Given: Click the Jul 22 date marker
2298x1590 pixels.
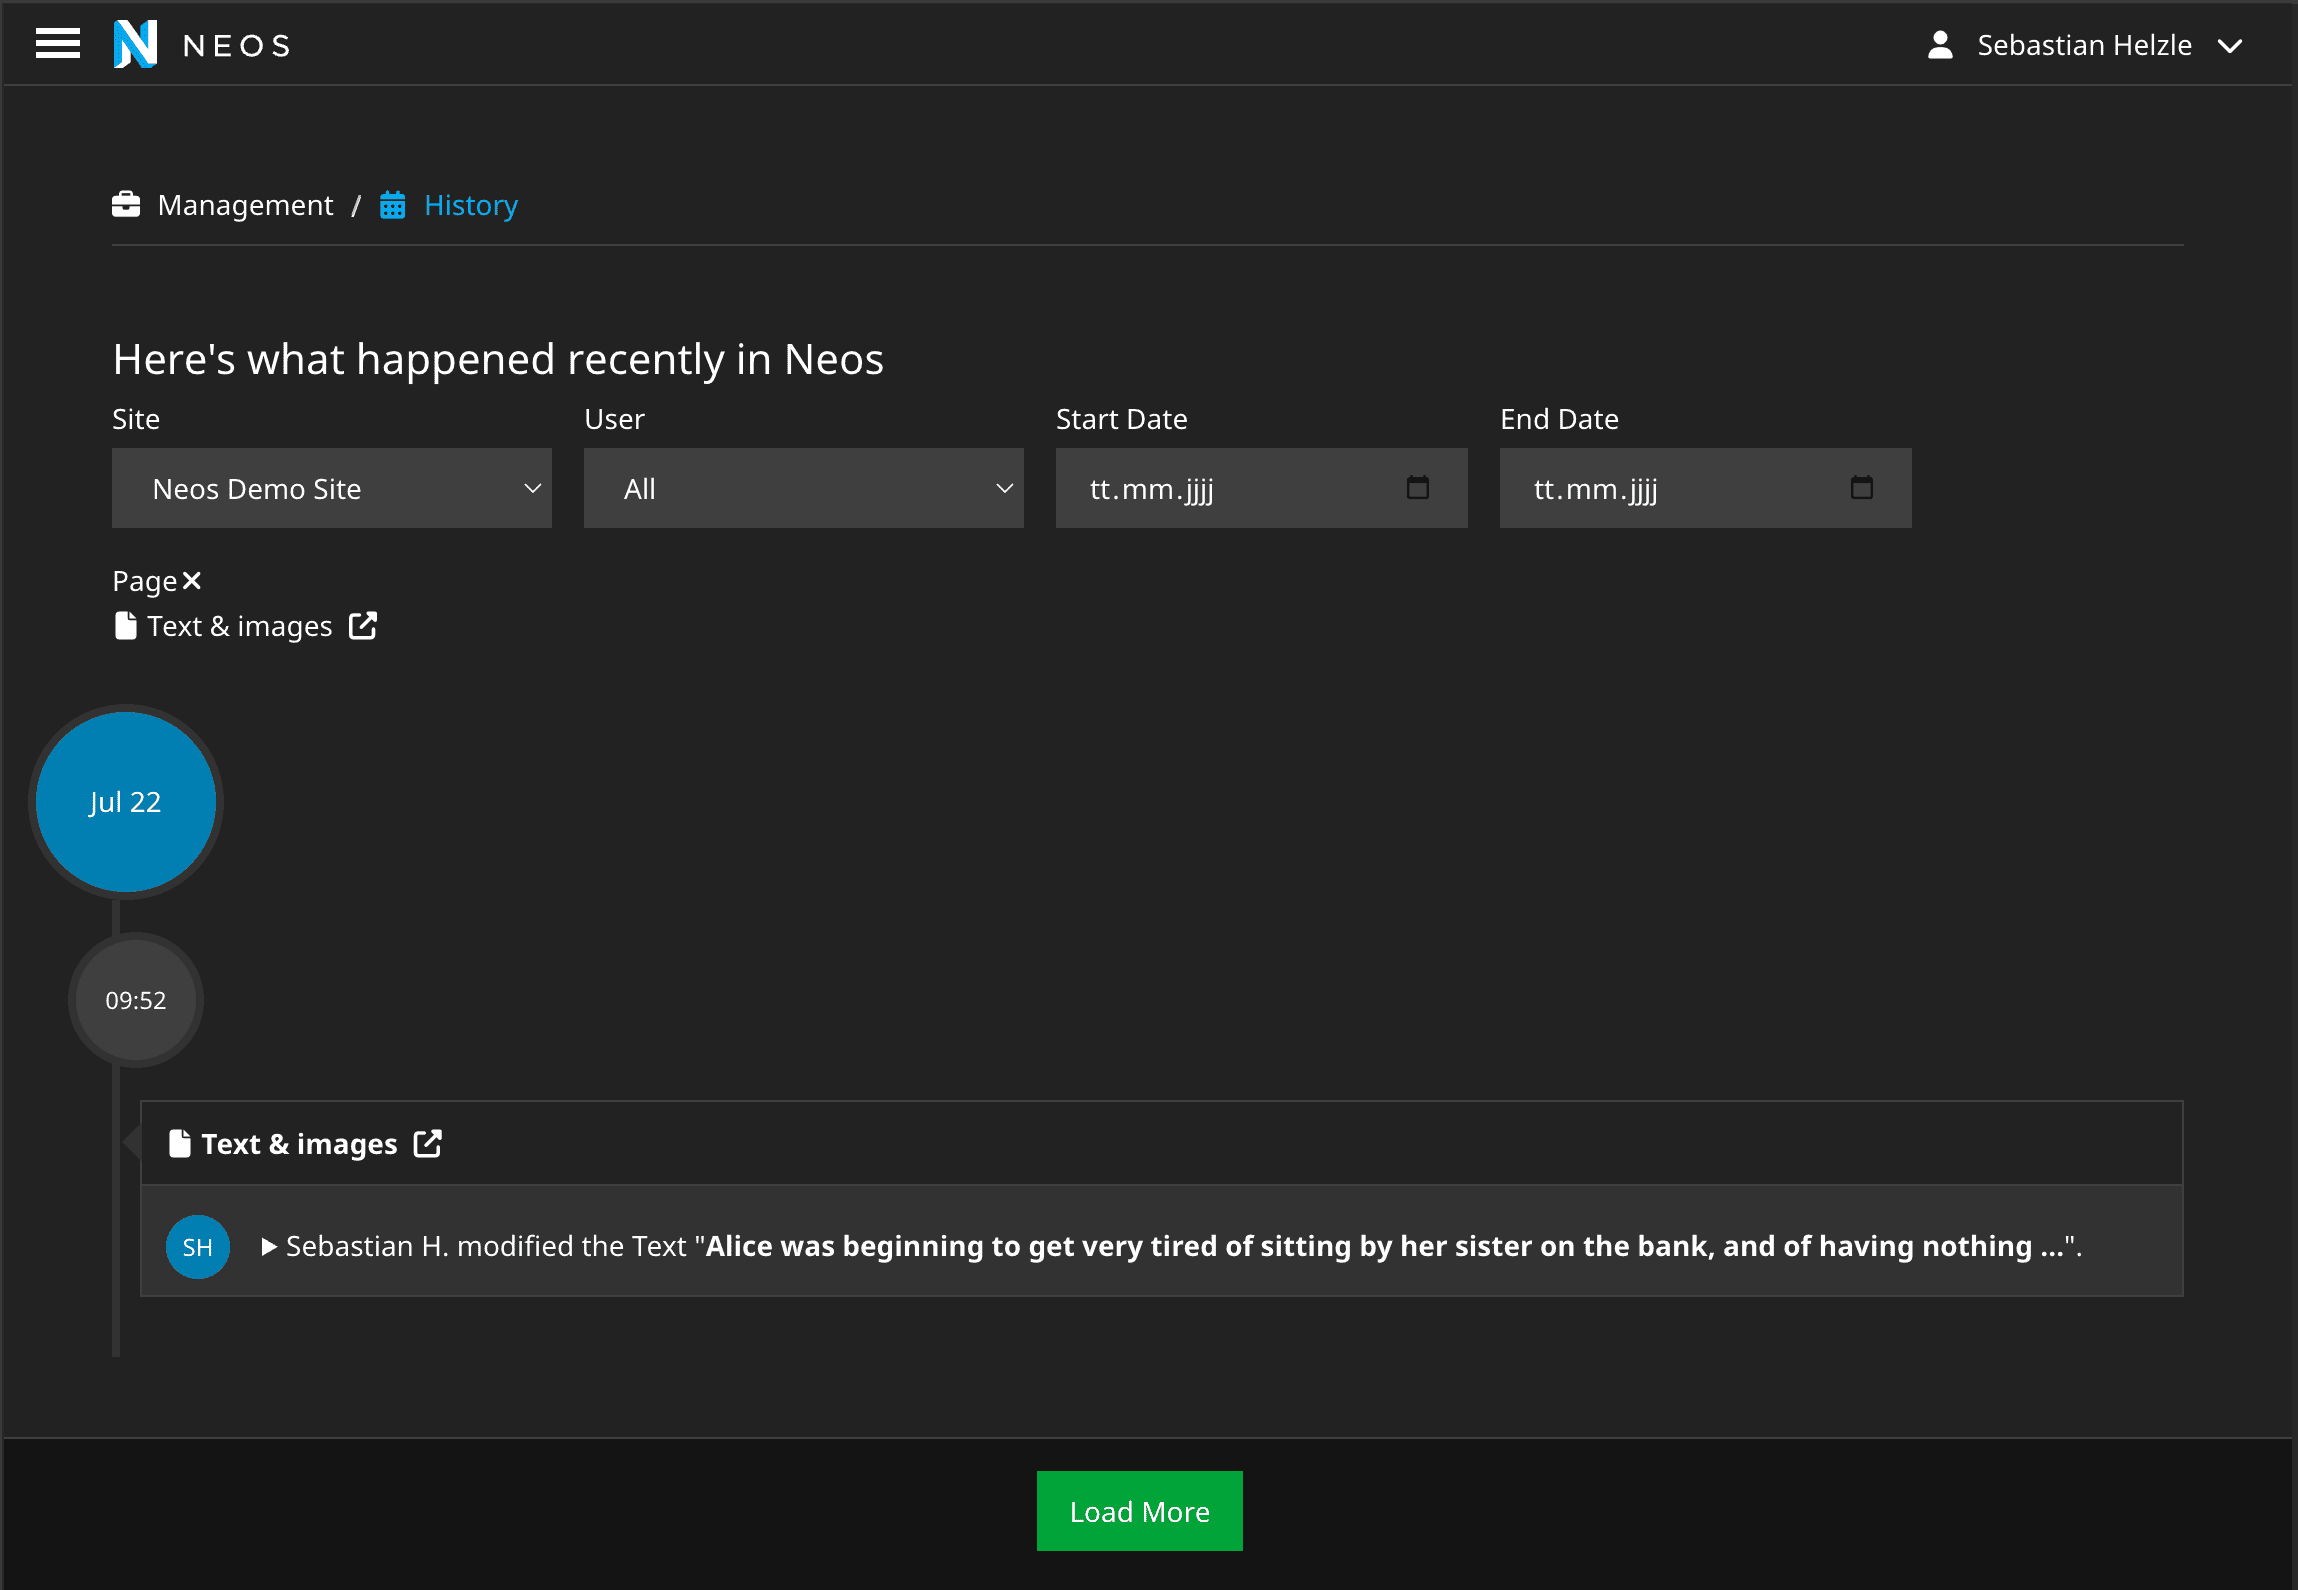Looking at the screenshot, I should 126,802.
